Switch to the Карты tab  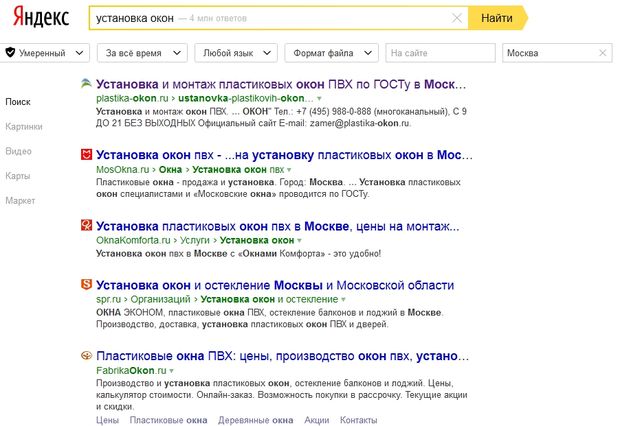tap(18, 176)
